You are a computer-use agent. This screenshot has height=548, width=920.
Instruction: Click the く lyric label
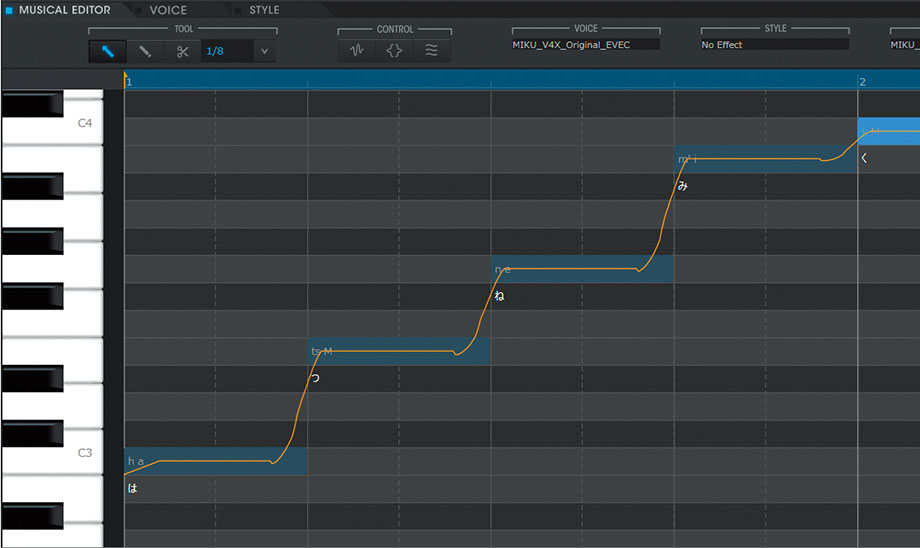(864, 158)
